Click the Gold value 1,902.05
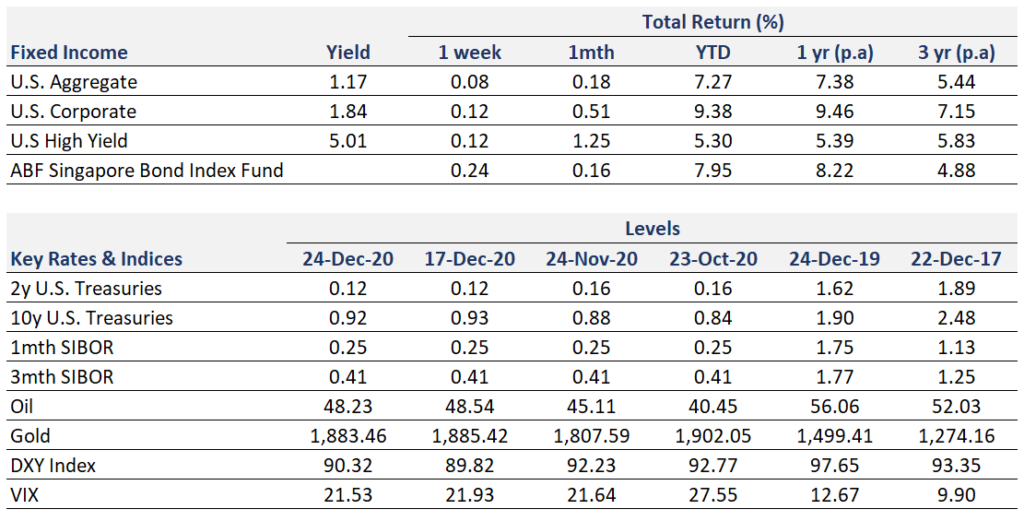The height and width of the screenshot is (521, 1024). 712,436
